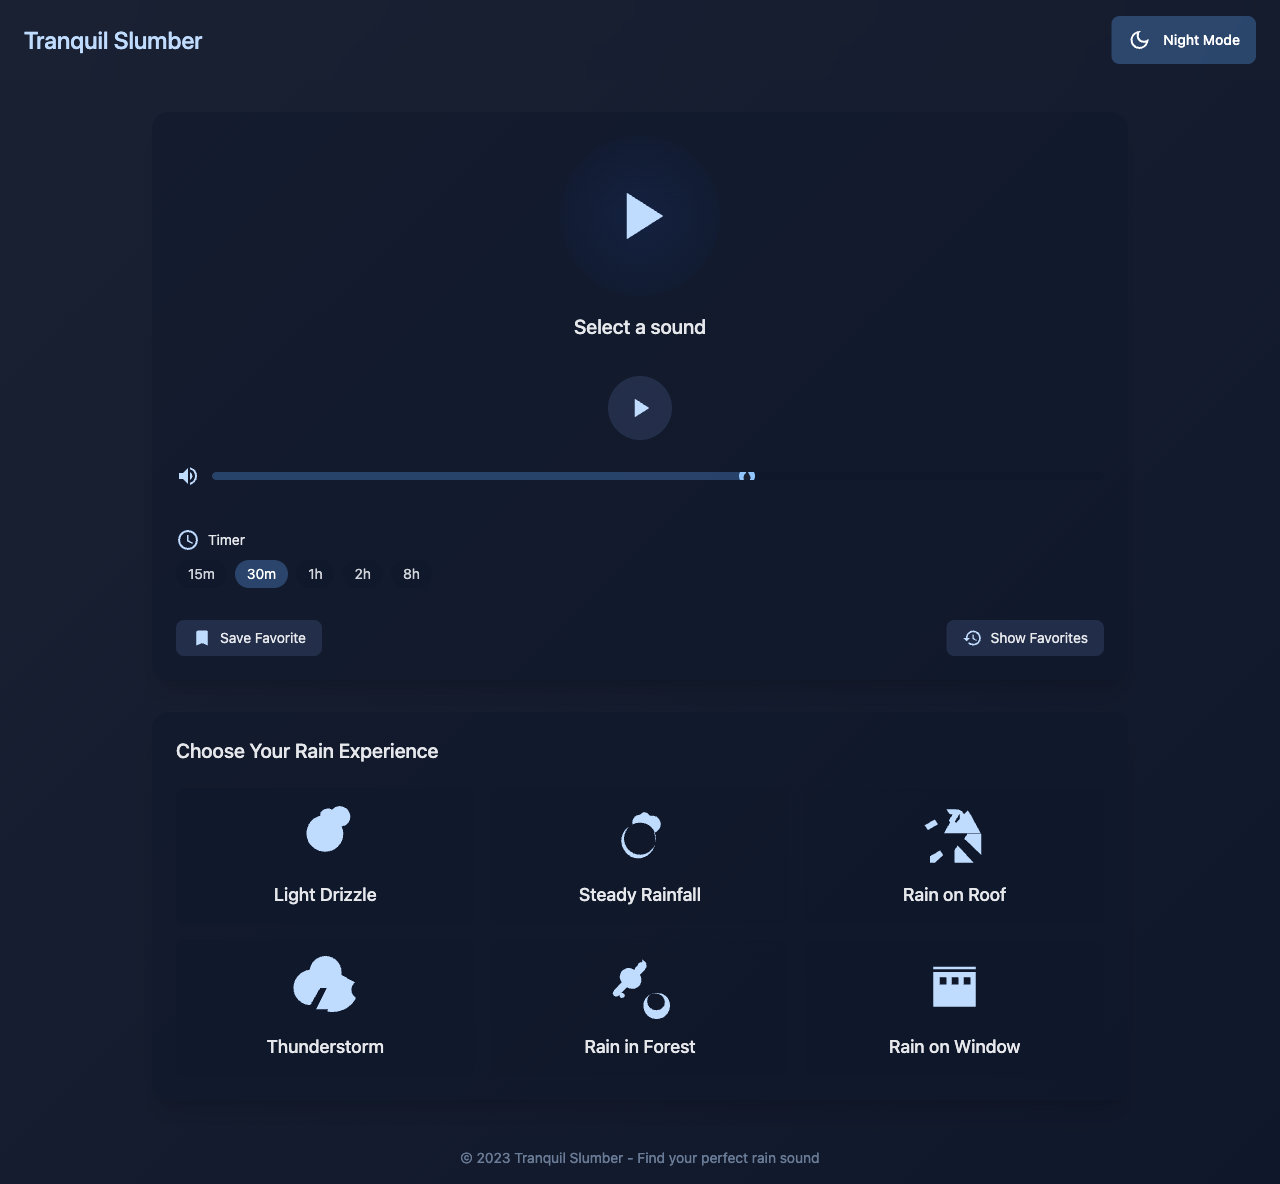1280x1184 pixels.
Task: Select the Rain in Forest icon
Action: 639,988
